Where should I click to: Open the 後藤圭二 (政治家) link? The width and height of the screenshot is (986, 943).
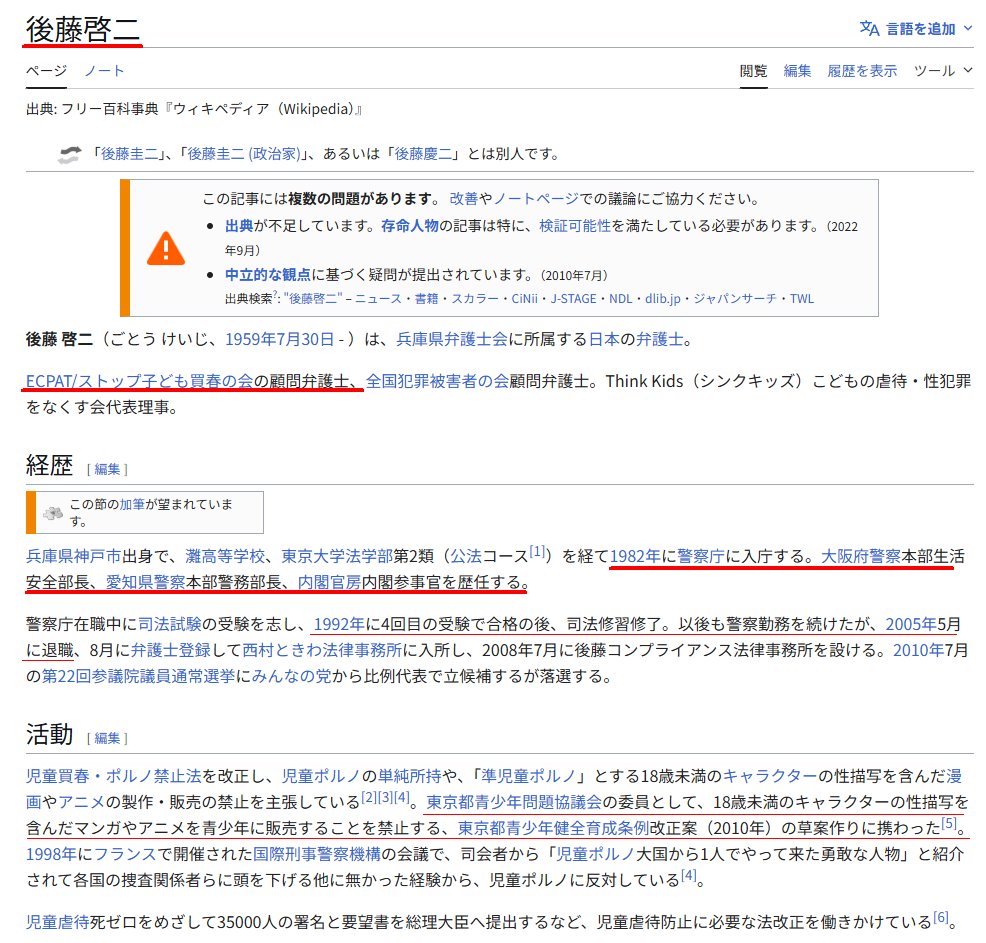(x=244, y=154)
